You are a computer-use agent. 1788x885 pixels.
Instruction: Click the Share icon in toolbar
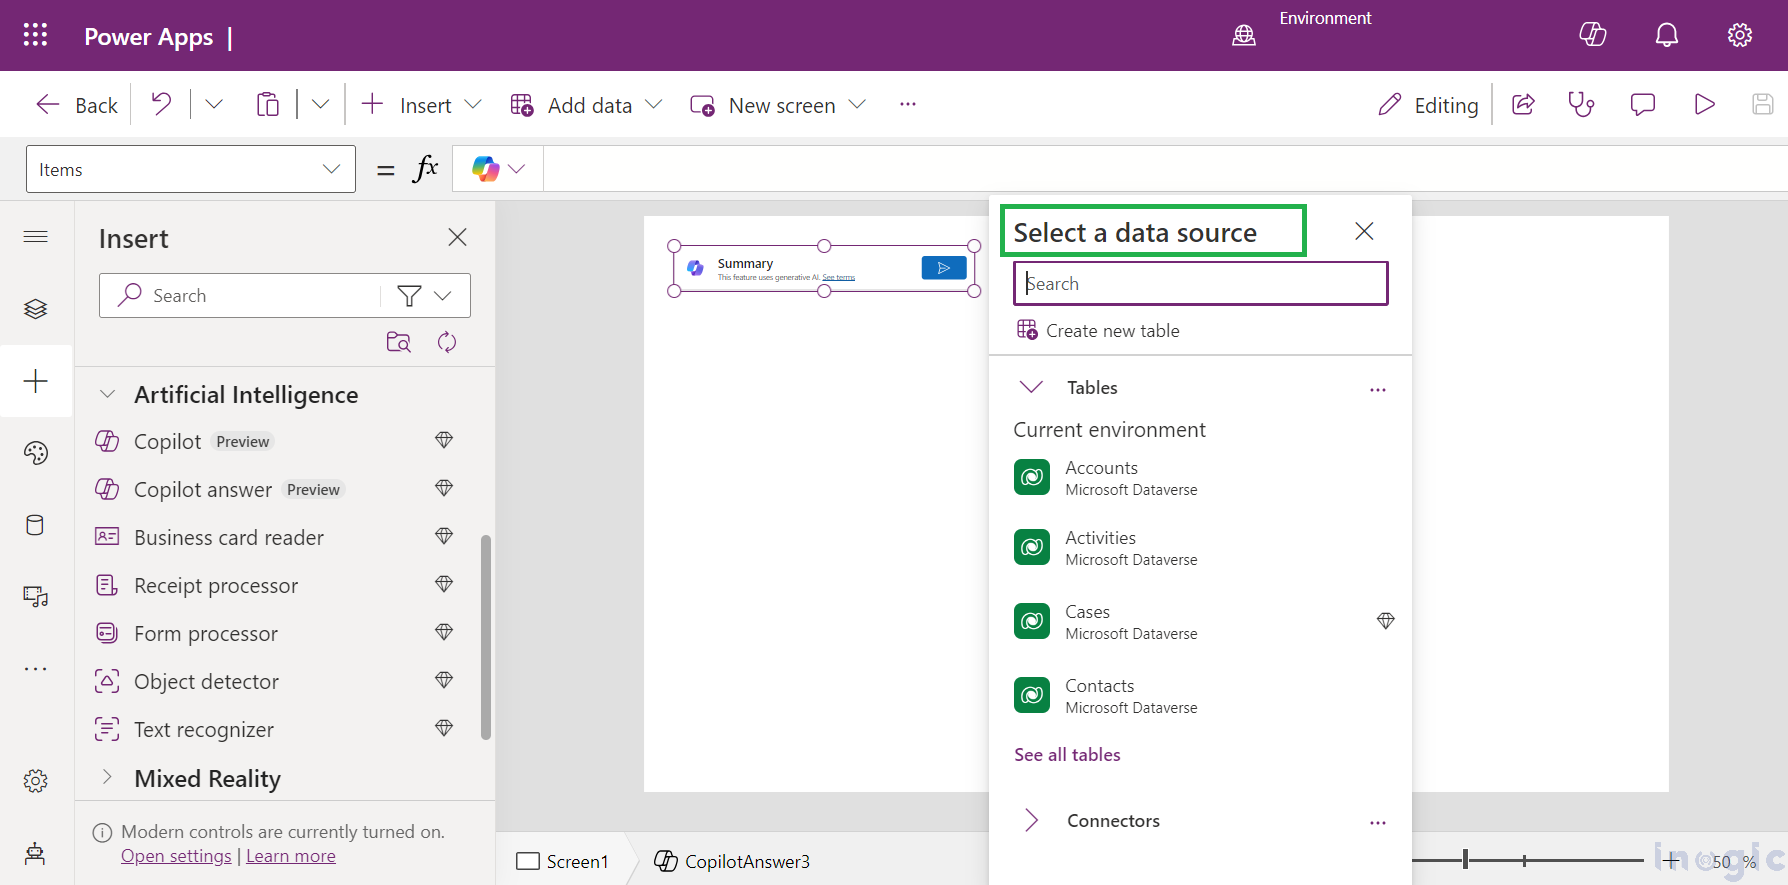[1523, 104]
